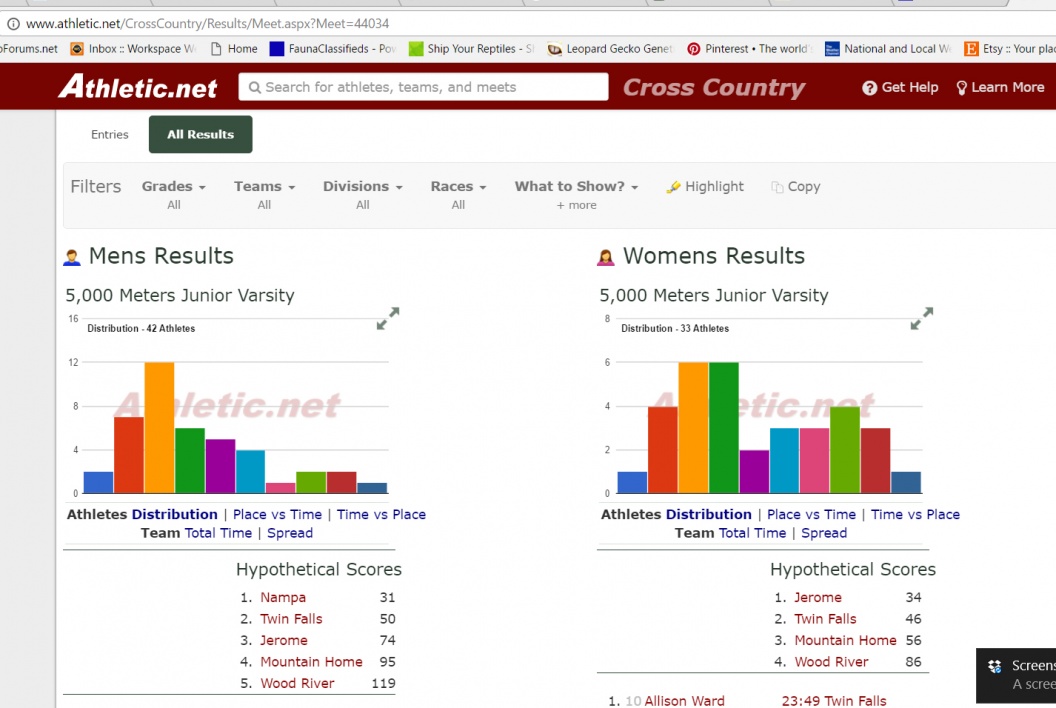Switch to the Entries tab
The image size is (1056, 708).
pyautogui.click(x=110, y=134)
